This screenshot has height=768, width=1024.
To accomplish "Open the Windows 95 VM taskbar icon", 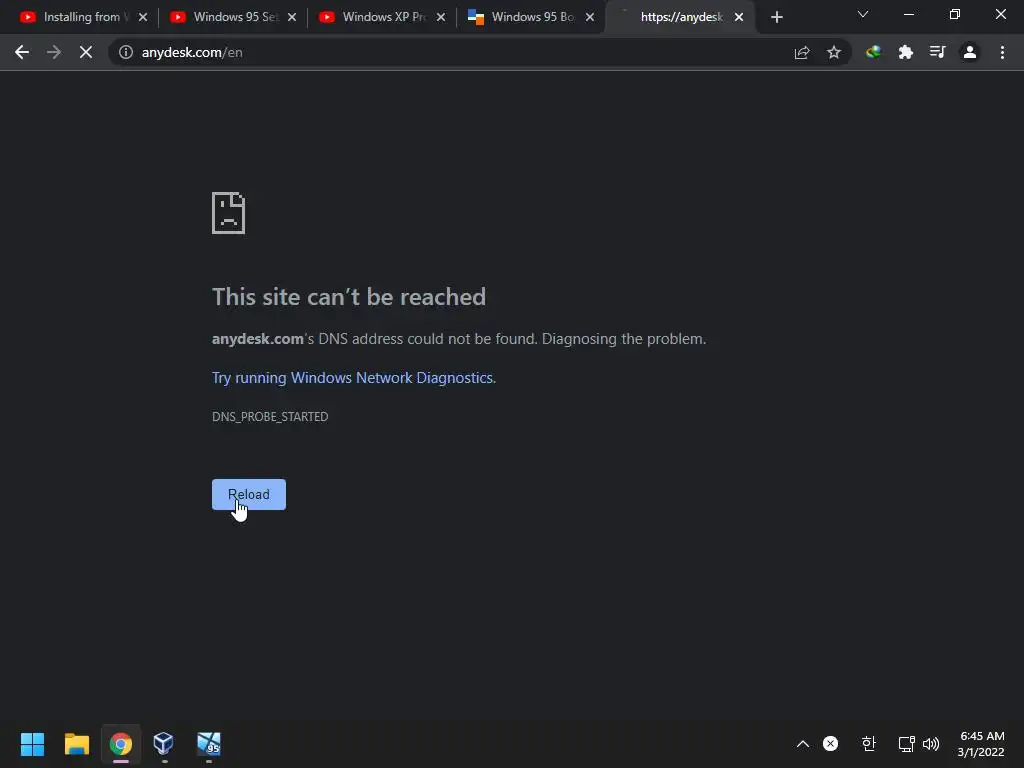I will (x=209, y=744).
